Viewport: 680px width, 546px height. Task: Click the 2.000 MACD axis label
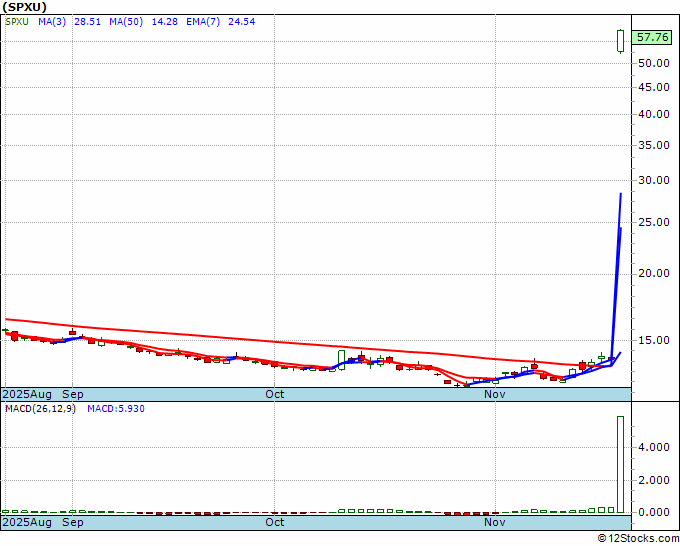point(654,481)
